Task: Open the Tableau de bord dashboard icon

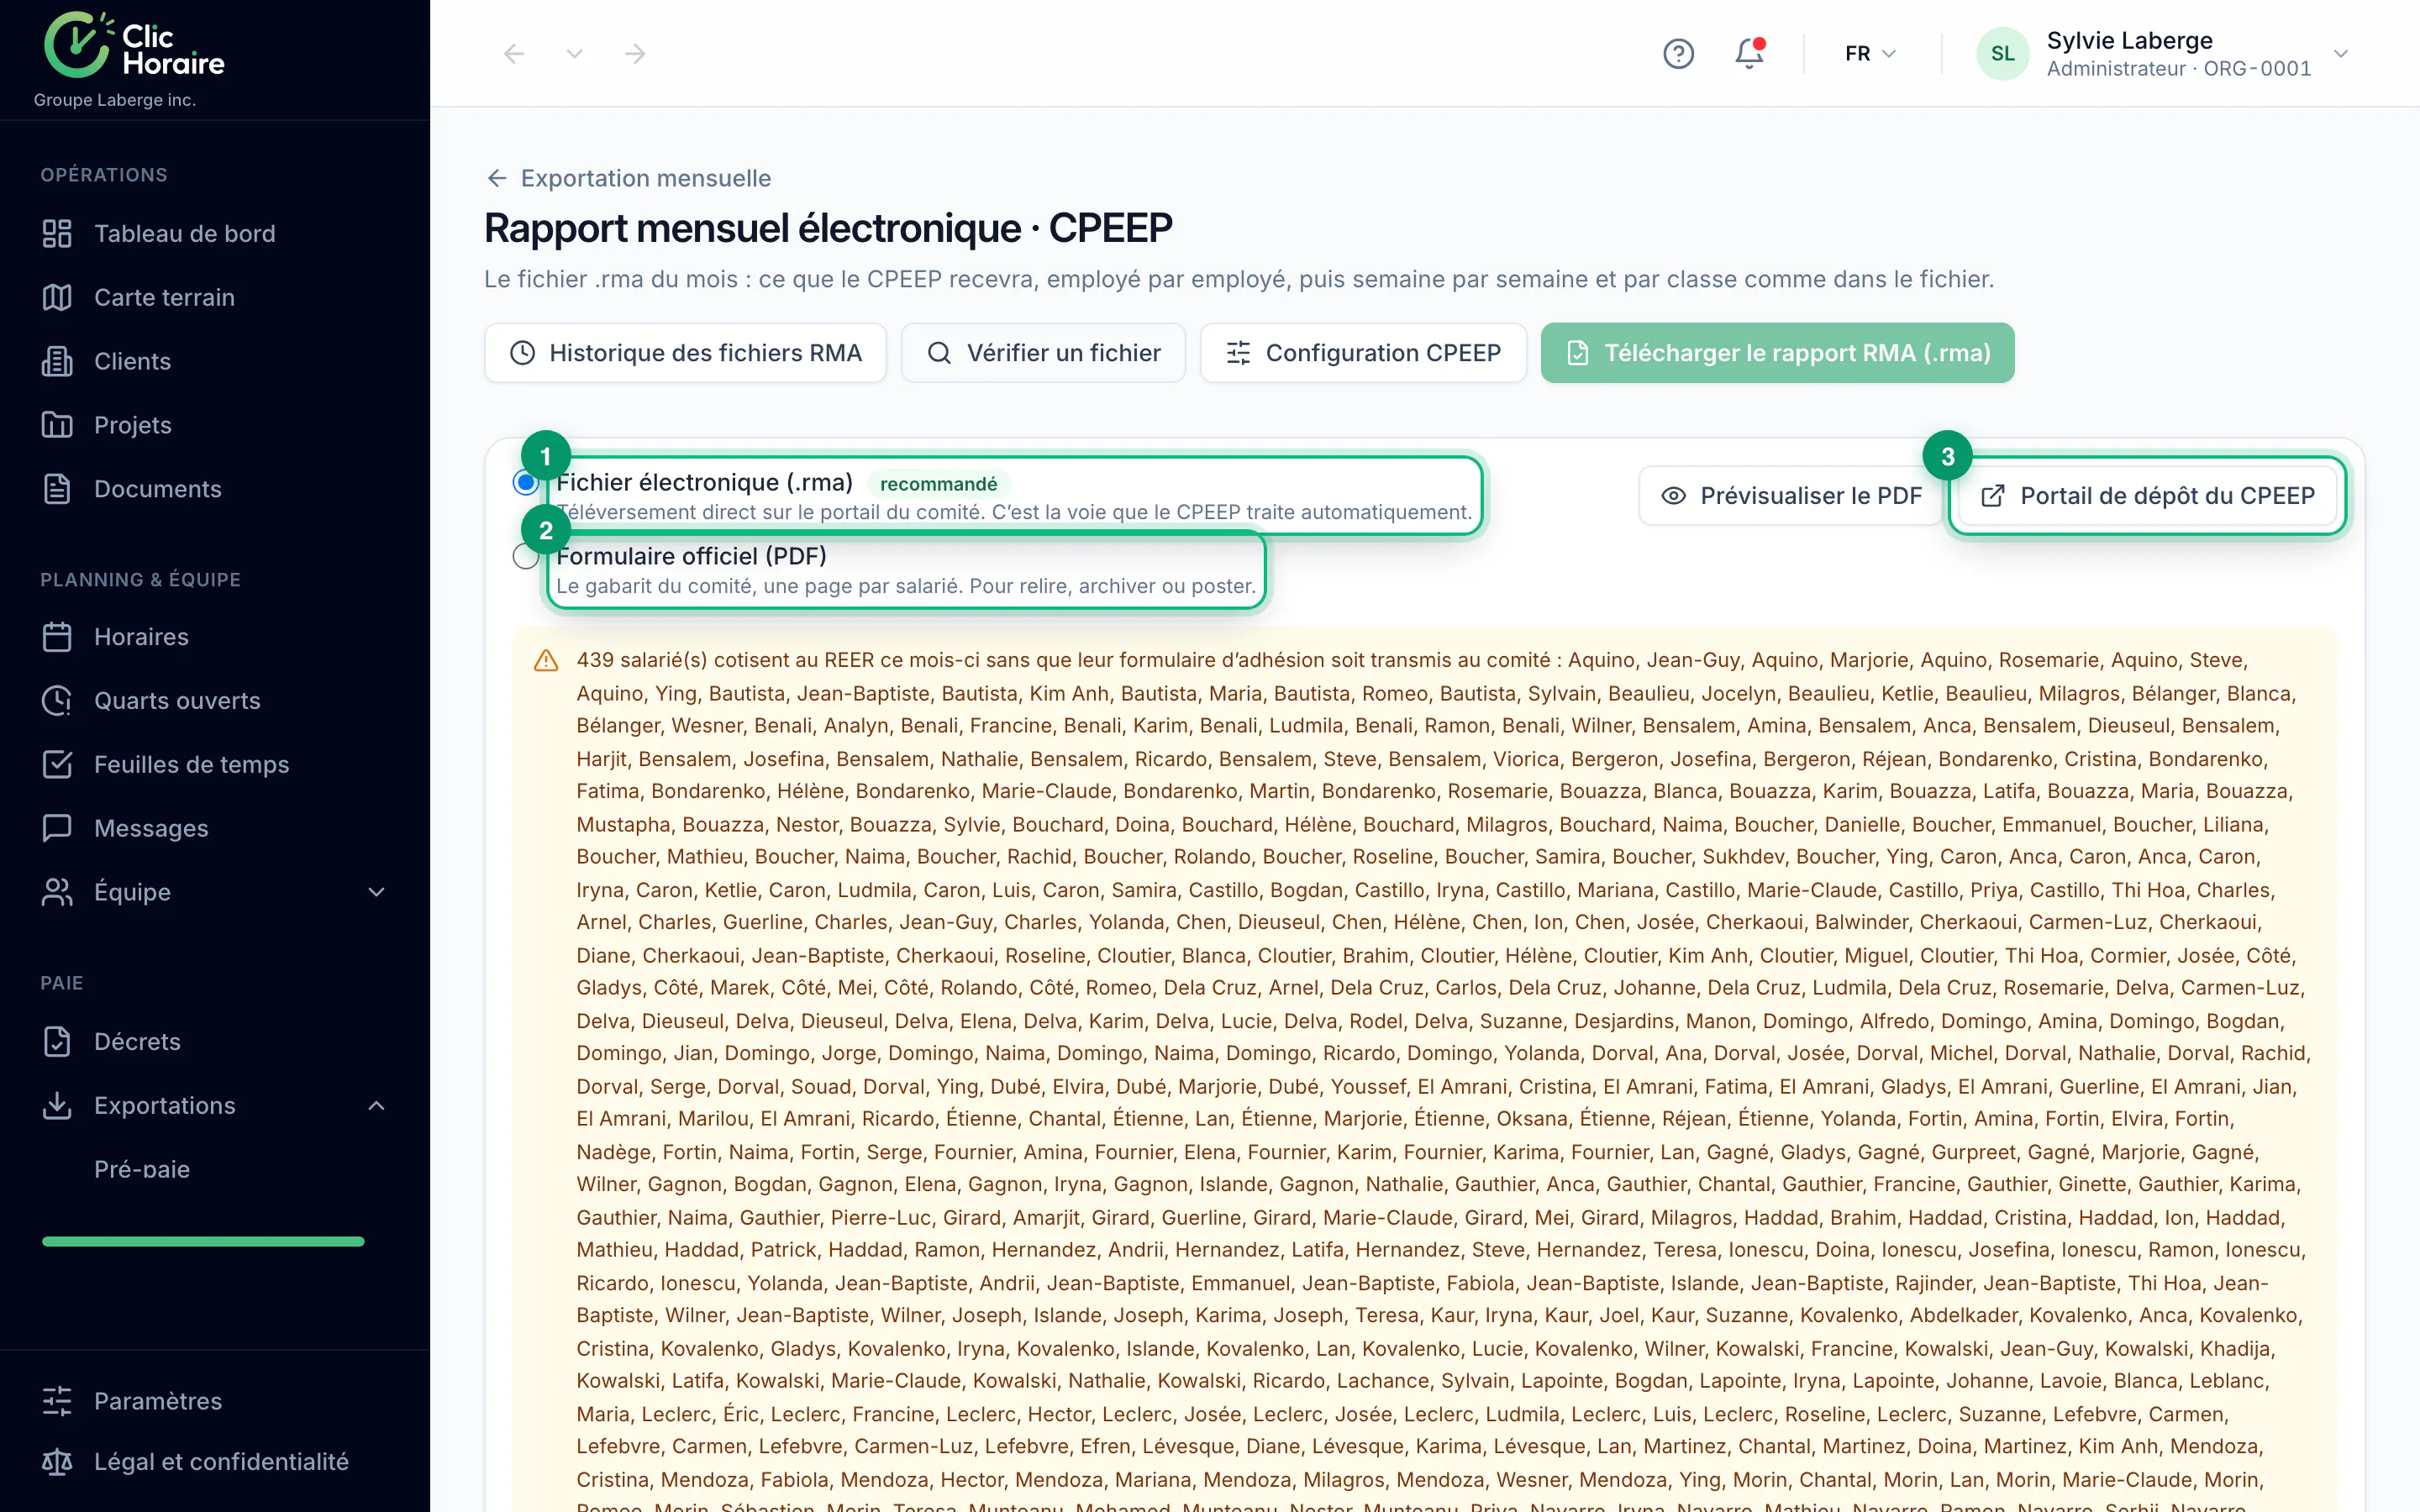Action: (x=57, y=233)
